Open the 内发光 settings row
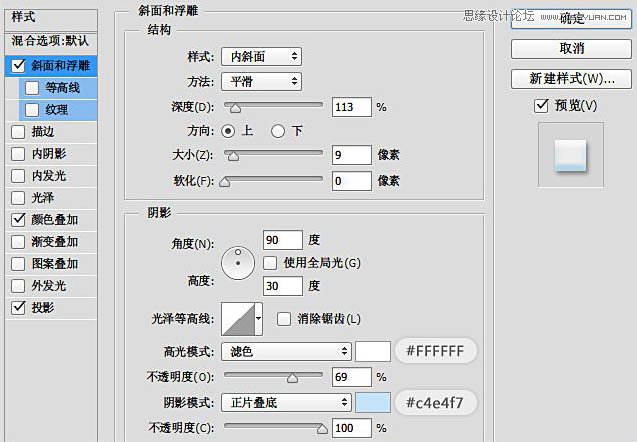This screenshot has height=442, width=637. 51,176
